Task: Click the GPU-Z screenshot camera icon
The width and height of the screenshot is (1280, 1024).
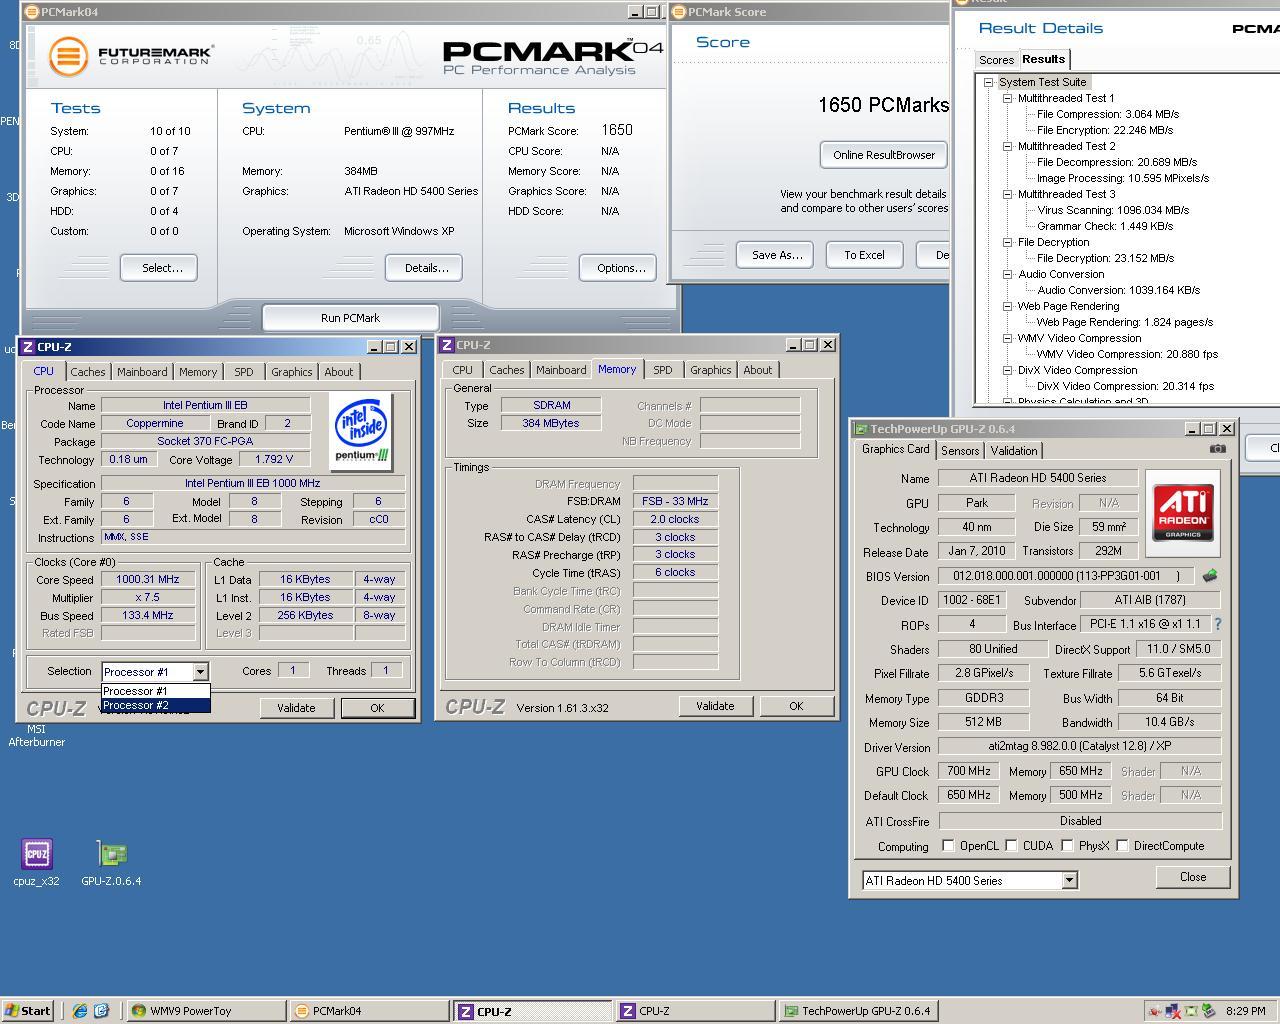Action: click(x=1217, y=449)
